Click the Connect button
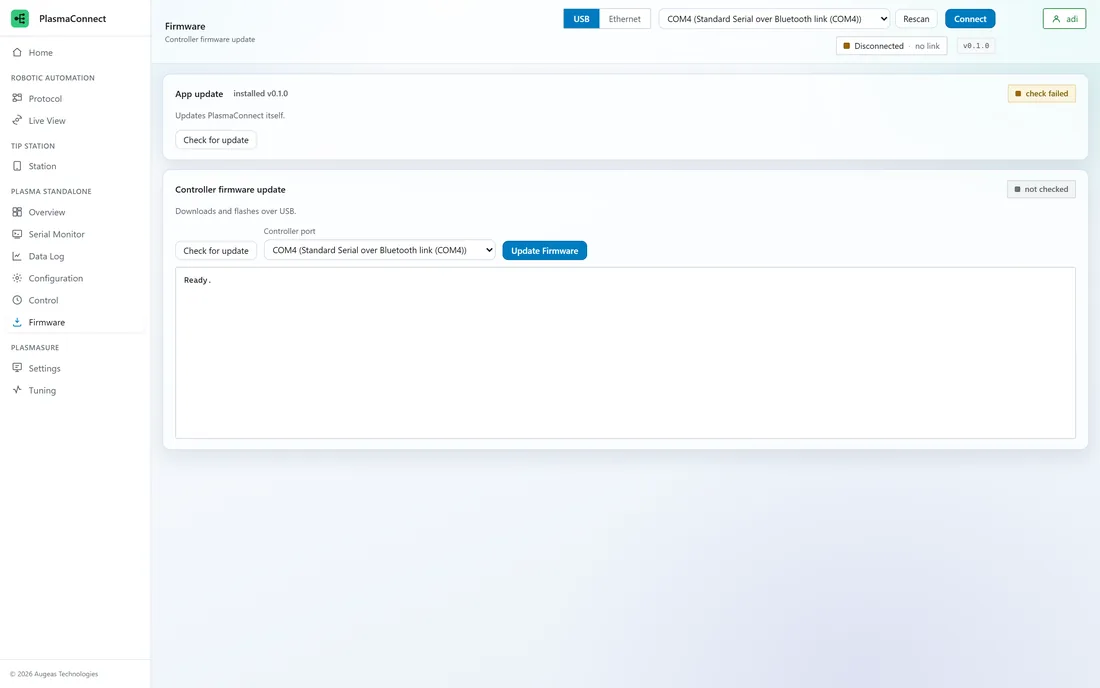The height and width of the screenshot is (688, 1100). pyautogui.click(x=970, y=19)
